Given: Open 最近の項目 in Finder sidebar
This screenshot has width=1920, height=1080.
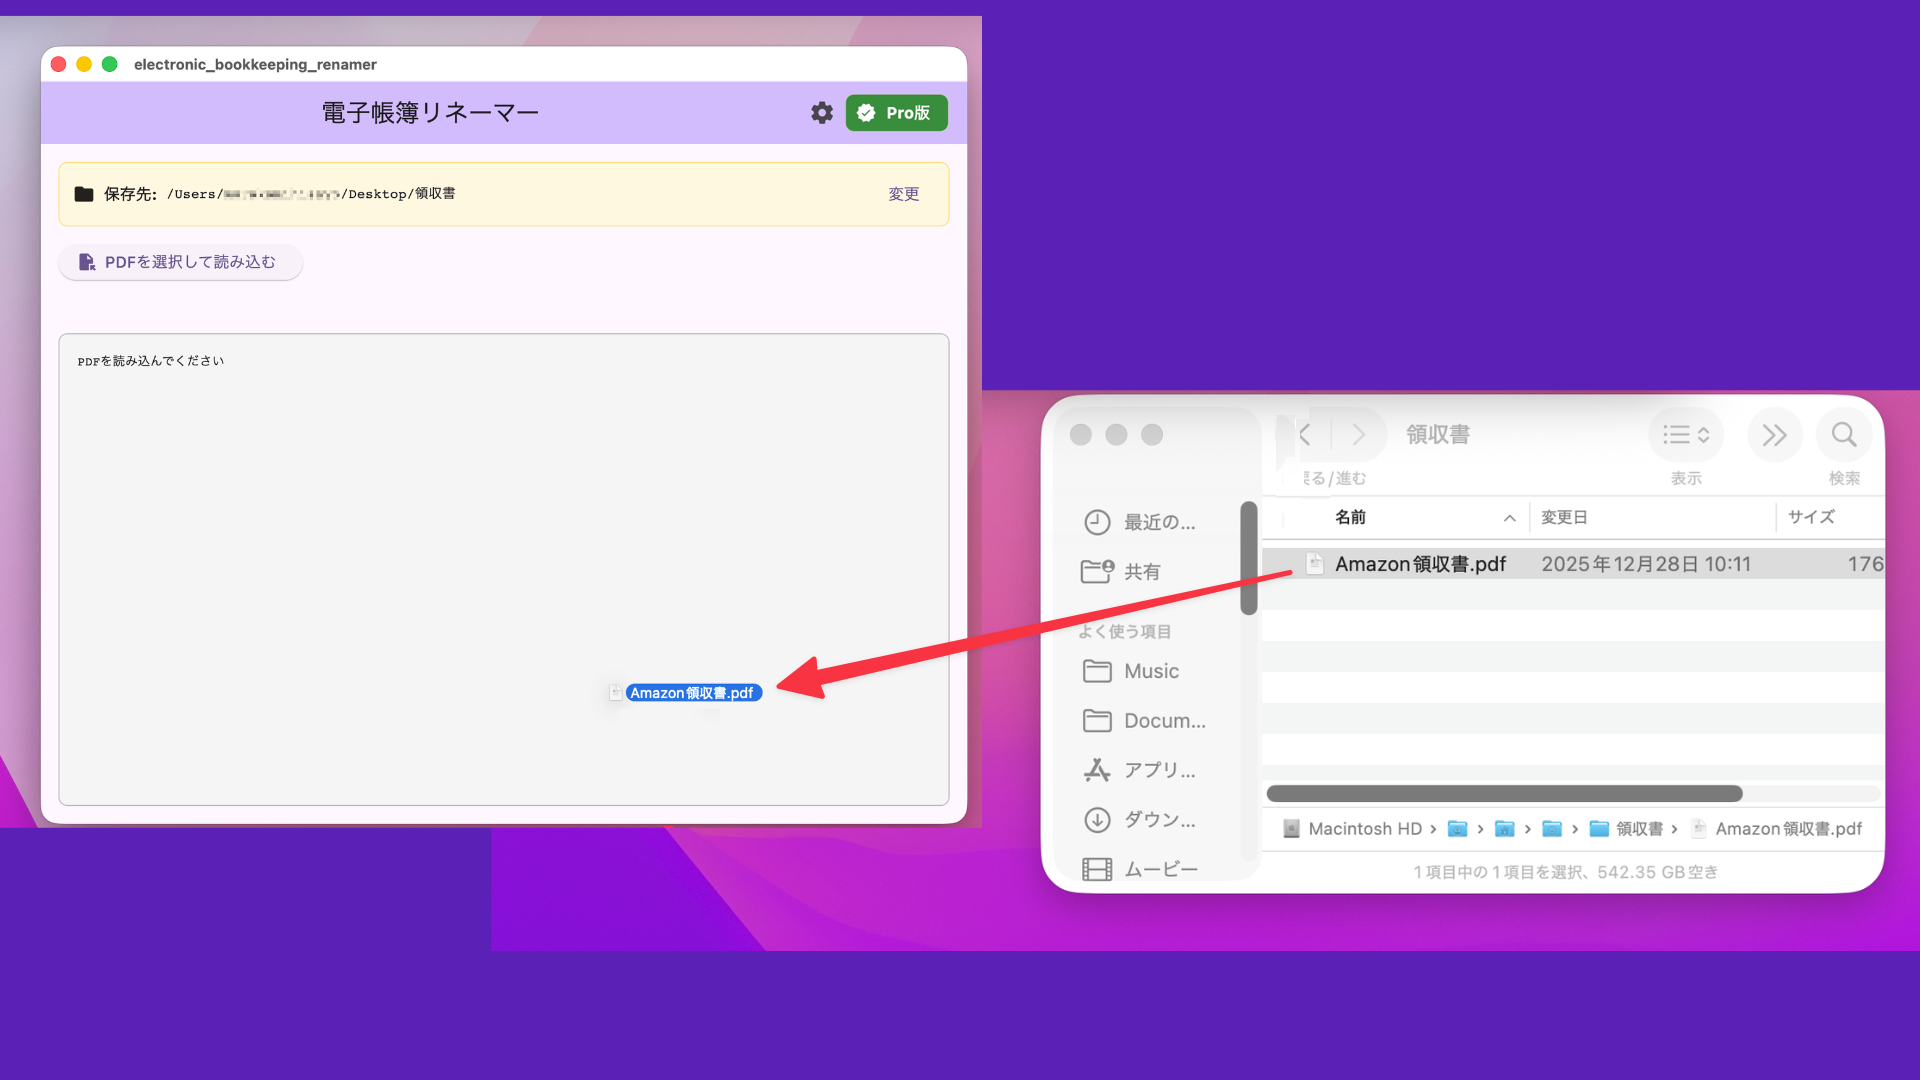Looking at the screenshot, I should [x=1140, y=522].
